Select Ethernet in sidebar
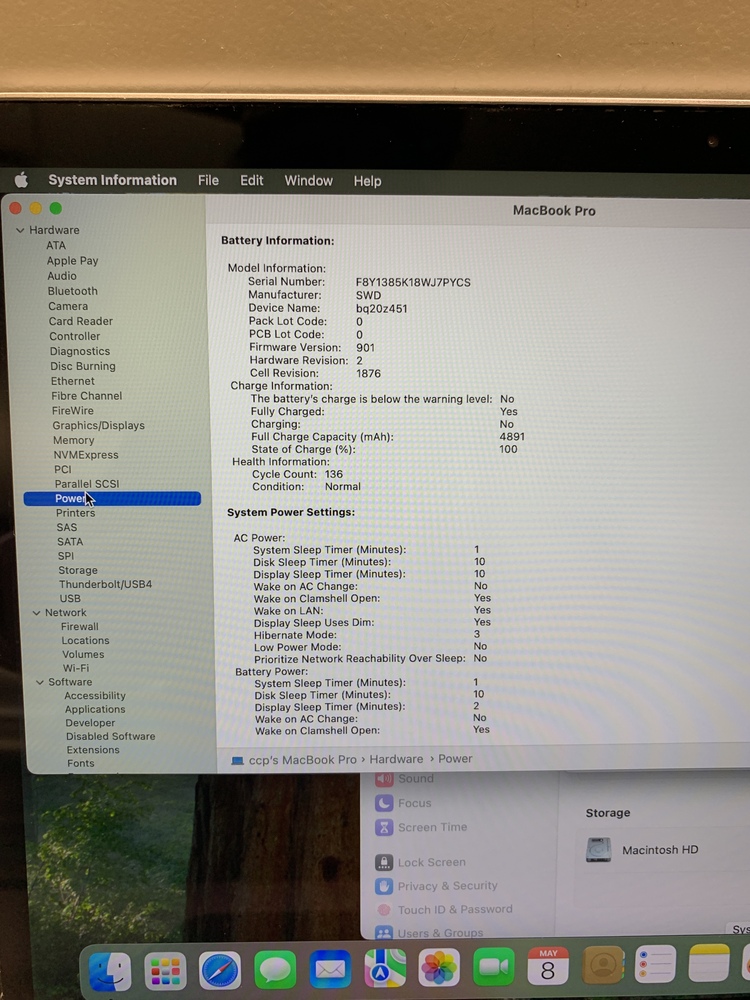750x1000 pixels. click(x=73, y=381)
